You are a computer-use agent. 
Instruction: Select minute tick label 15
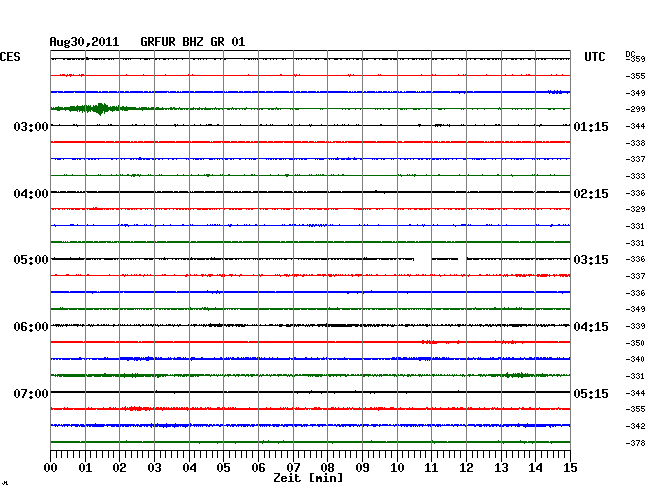570,467
